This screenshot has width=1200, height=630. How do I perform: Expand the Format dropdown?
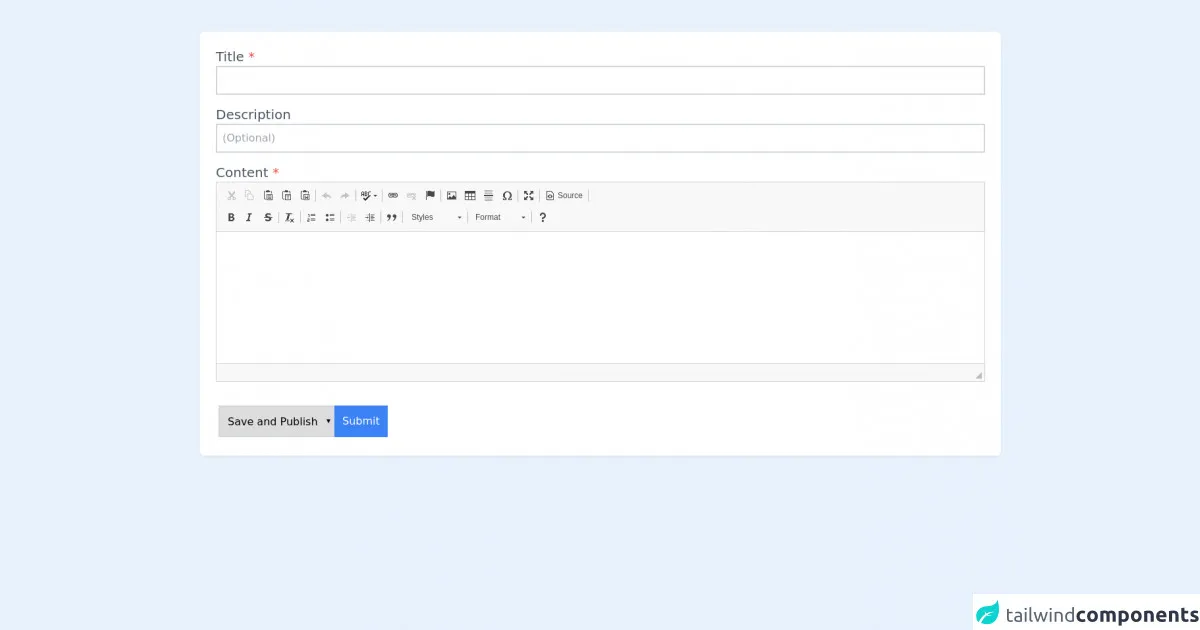[500, 218]
